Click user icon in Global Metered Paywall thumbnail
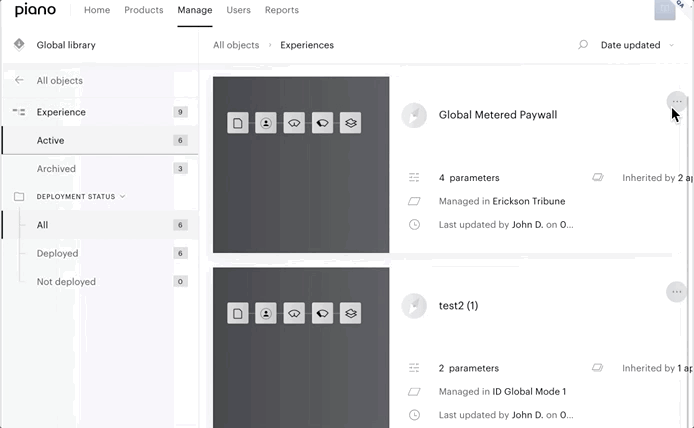 click(x=266, y=123)
